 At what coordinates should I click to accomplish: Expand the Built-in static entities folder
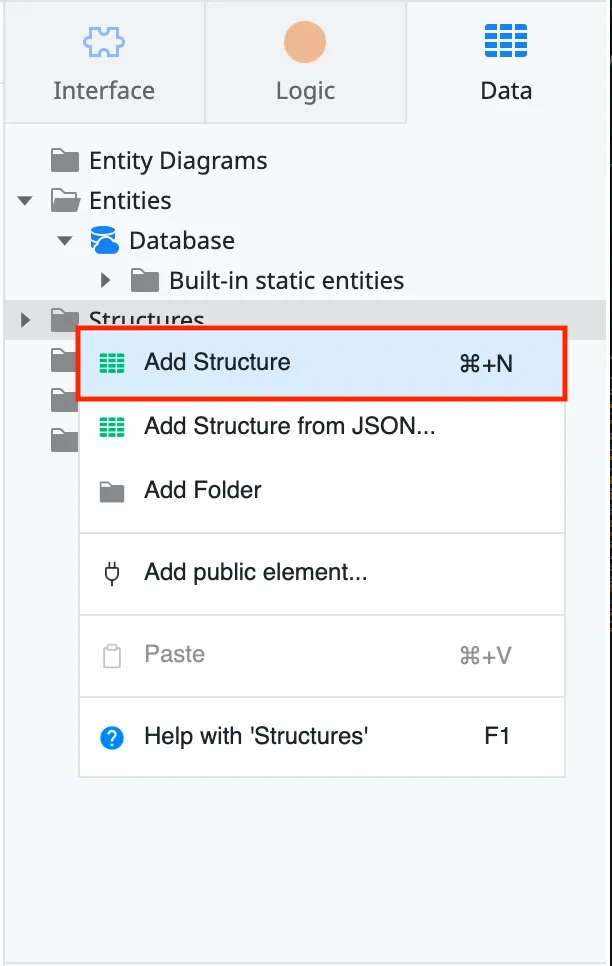(x=107, y=281)
